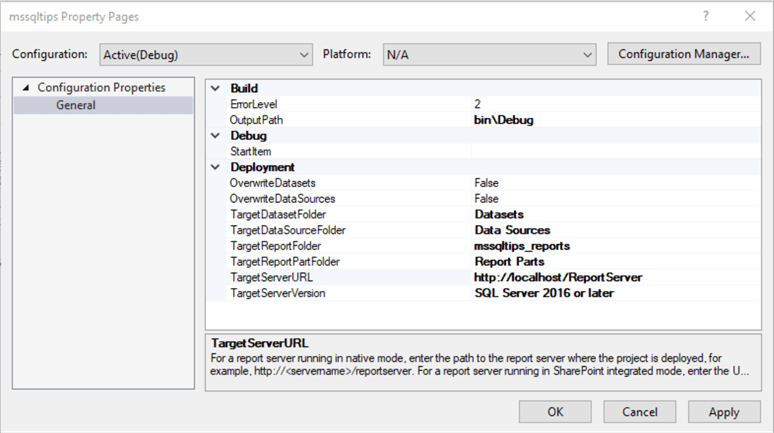Close the mssqltips Property Pages dialog
Image resolution: width=774 pixels, height=433 pixels.
(x=750, y=17)
